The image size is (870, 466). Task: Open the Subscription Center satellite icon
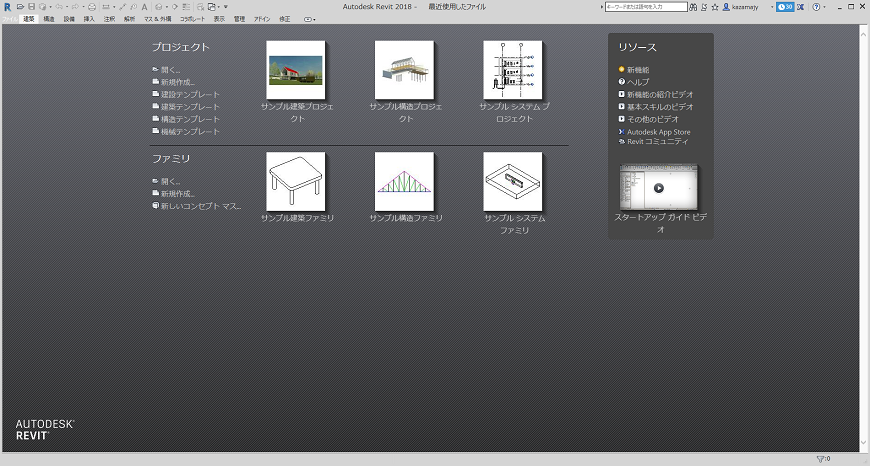click(704, 7)
